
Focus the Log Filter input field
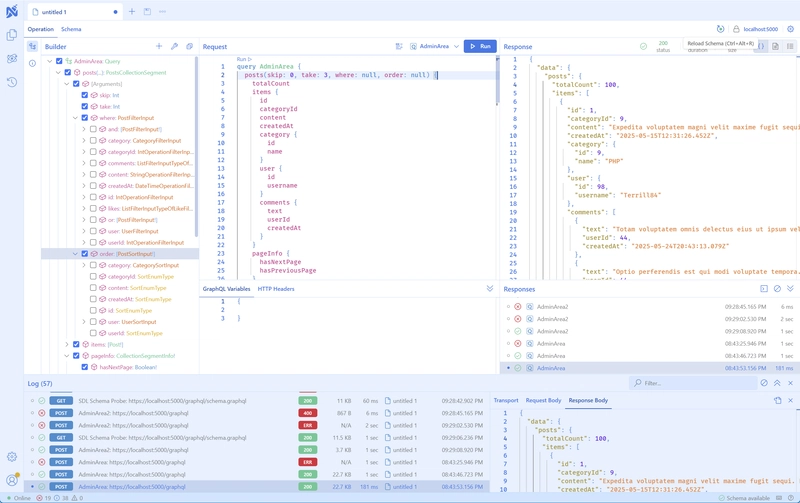(x=693, y=383)
